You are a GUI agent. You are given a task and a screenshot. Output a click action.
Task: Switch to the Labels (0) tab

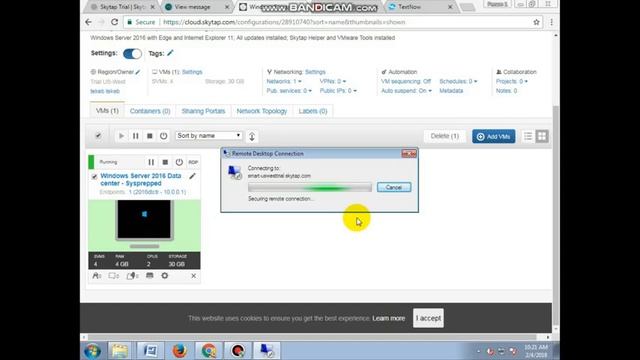pos(313,111)
